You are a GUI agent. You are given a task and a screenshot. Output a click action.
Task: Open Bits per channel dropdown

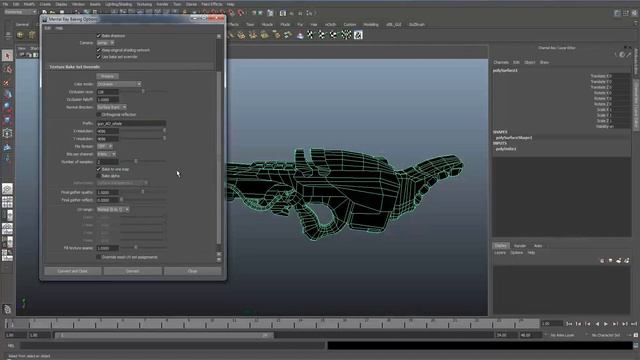pos(106,154)
